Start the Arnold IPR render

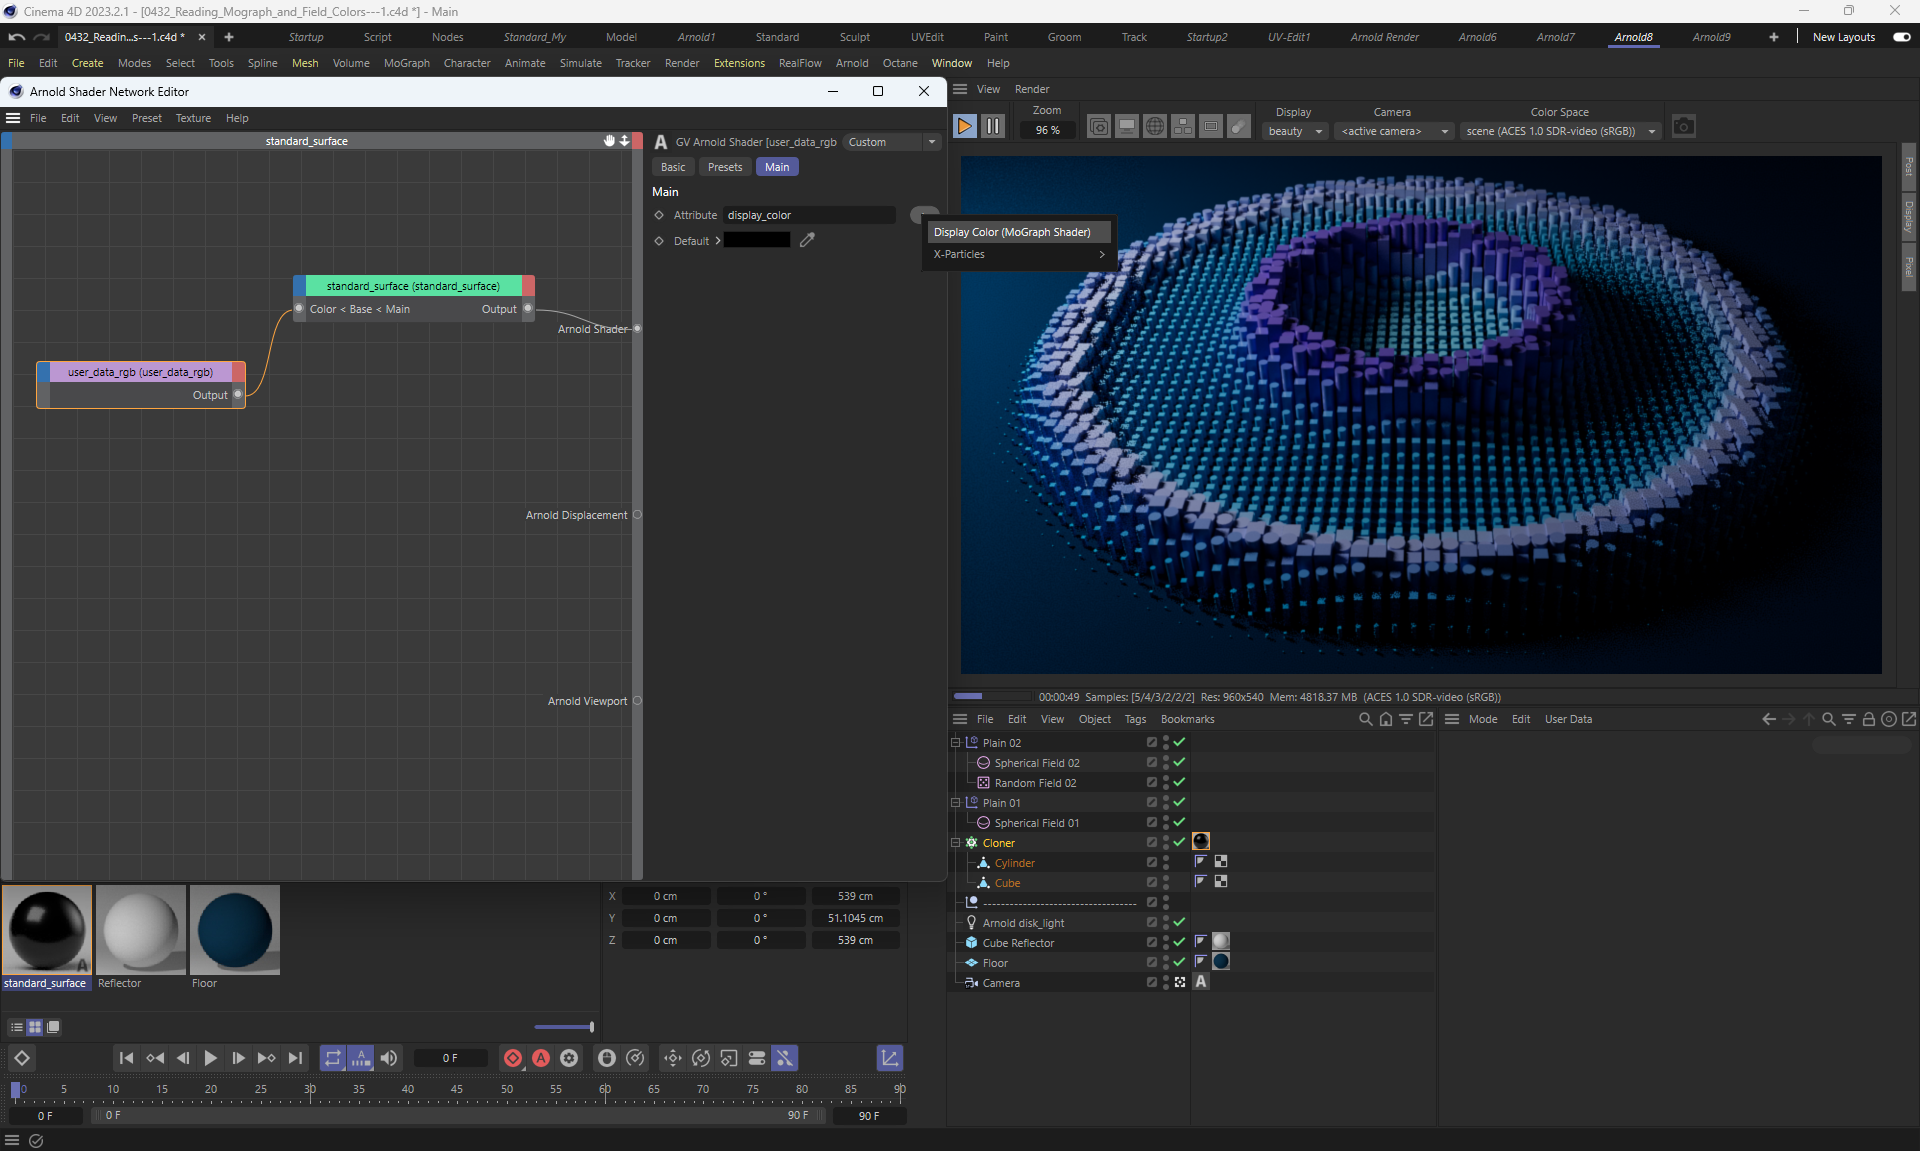965,127
